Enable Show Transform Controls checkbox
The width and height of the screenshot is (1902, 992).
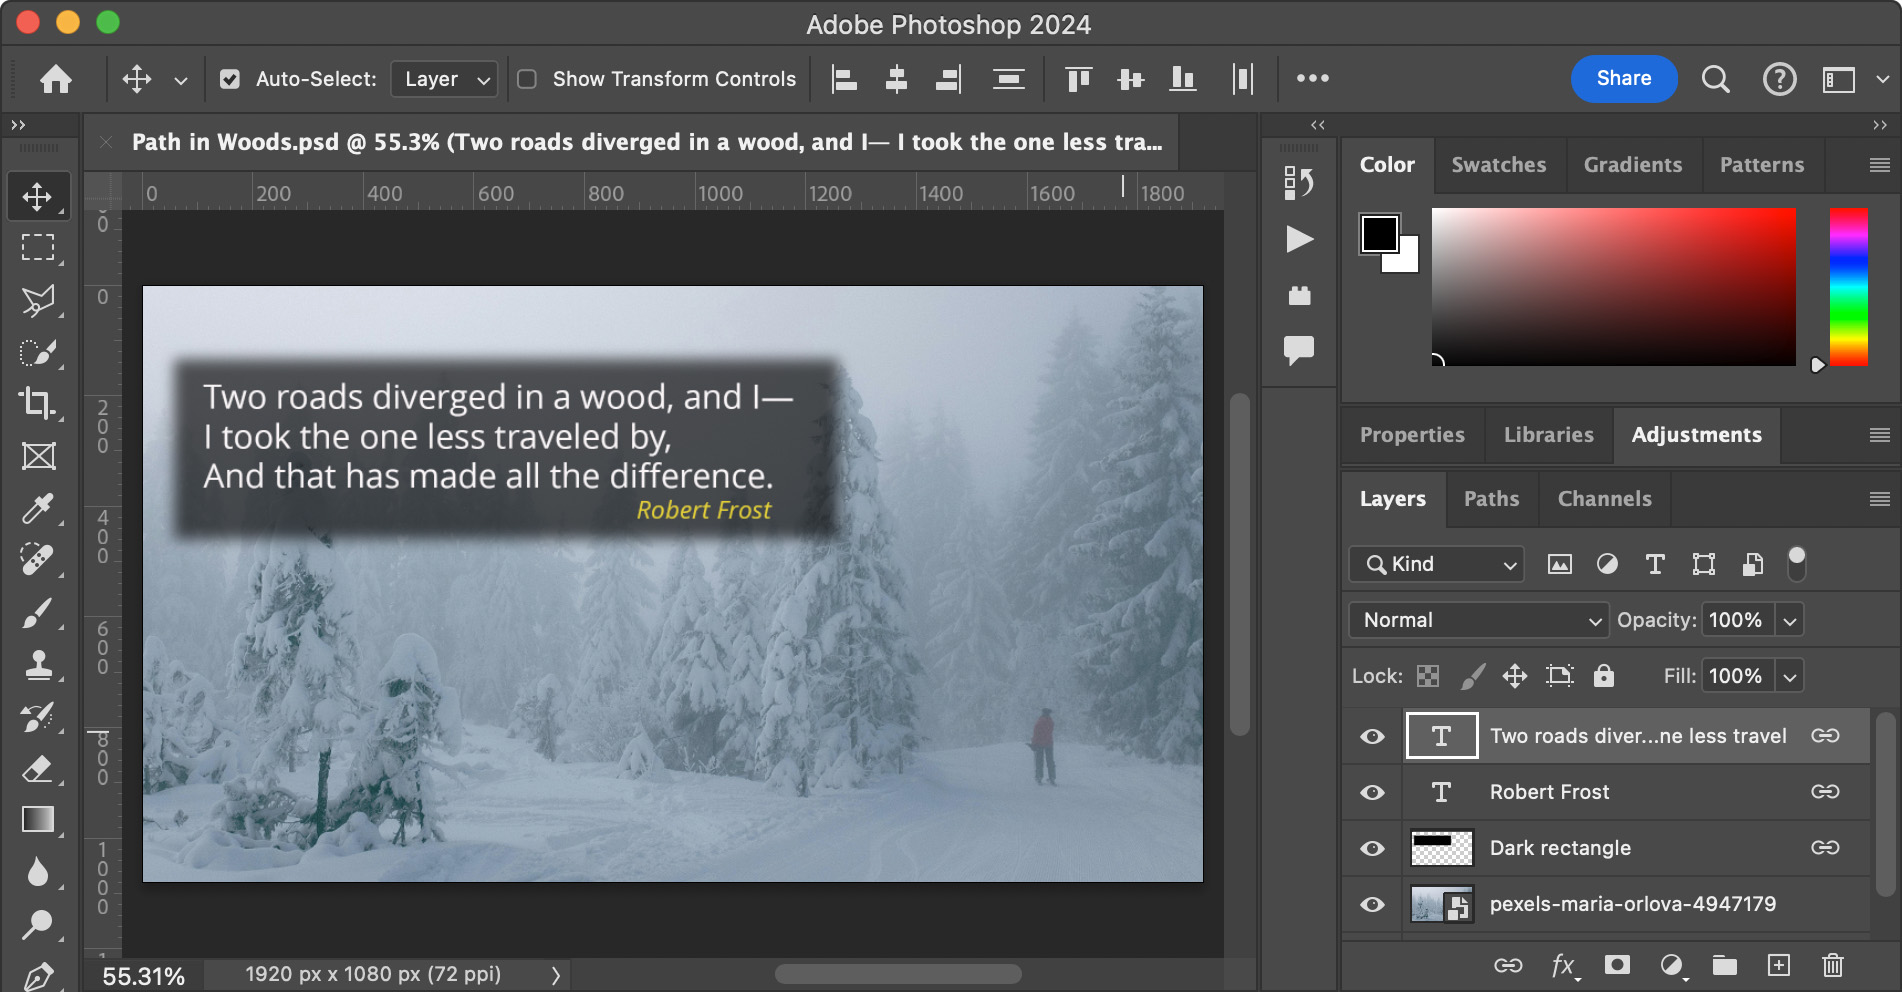click(x=527, y=79)
